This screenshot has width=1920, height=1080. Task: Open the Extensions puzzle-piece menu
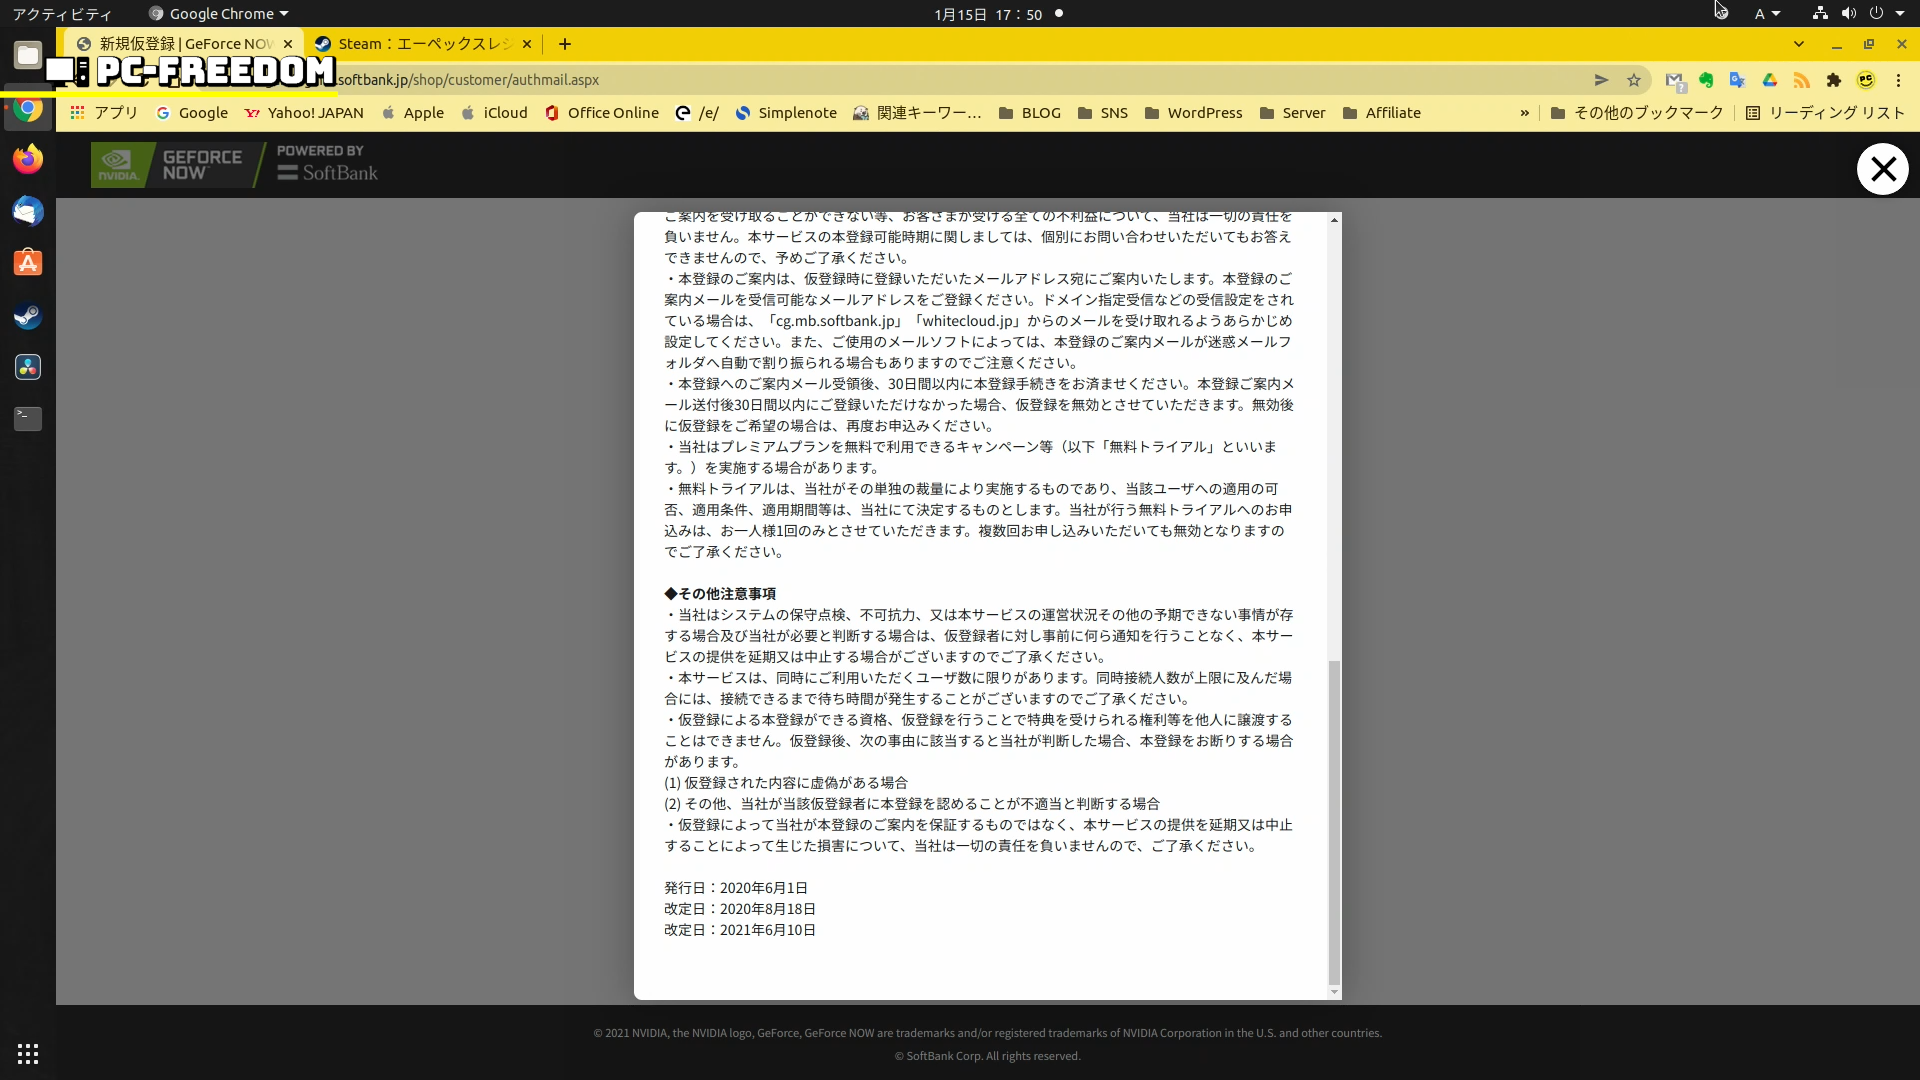pyautogui.click(x=1833, y=80)
